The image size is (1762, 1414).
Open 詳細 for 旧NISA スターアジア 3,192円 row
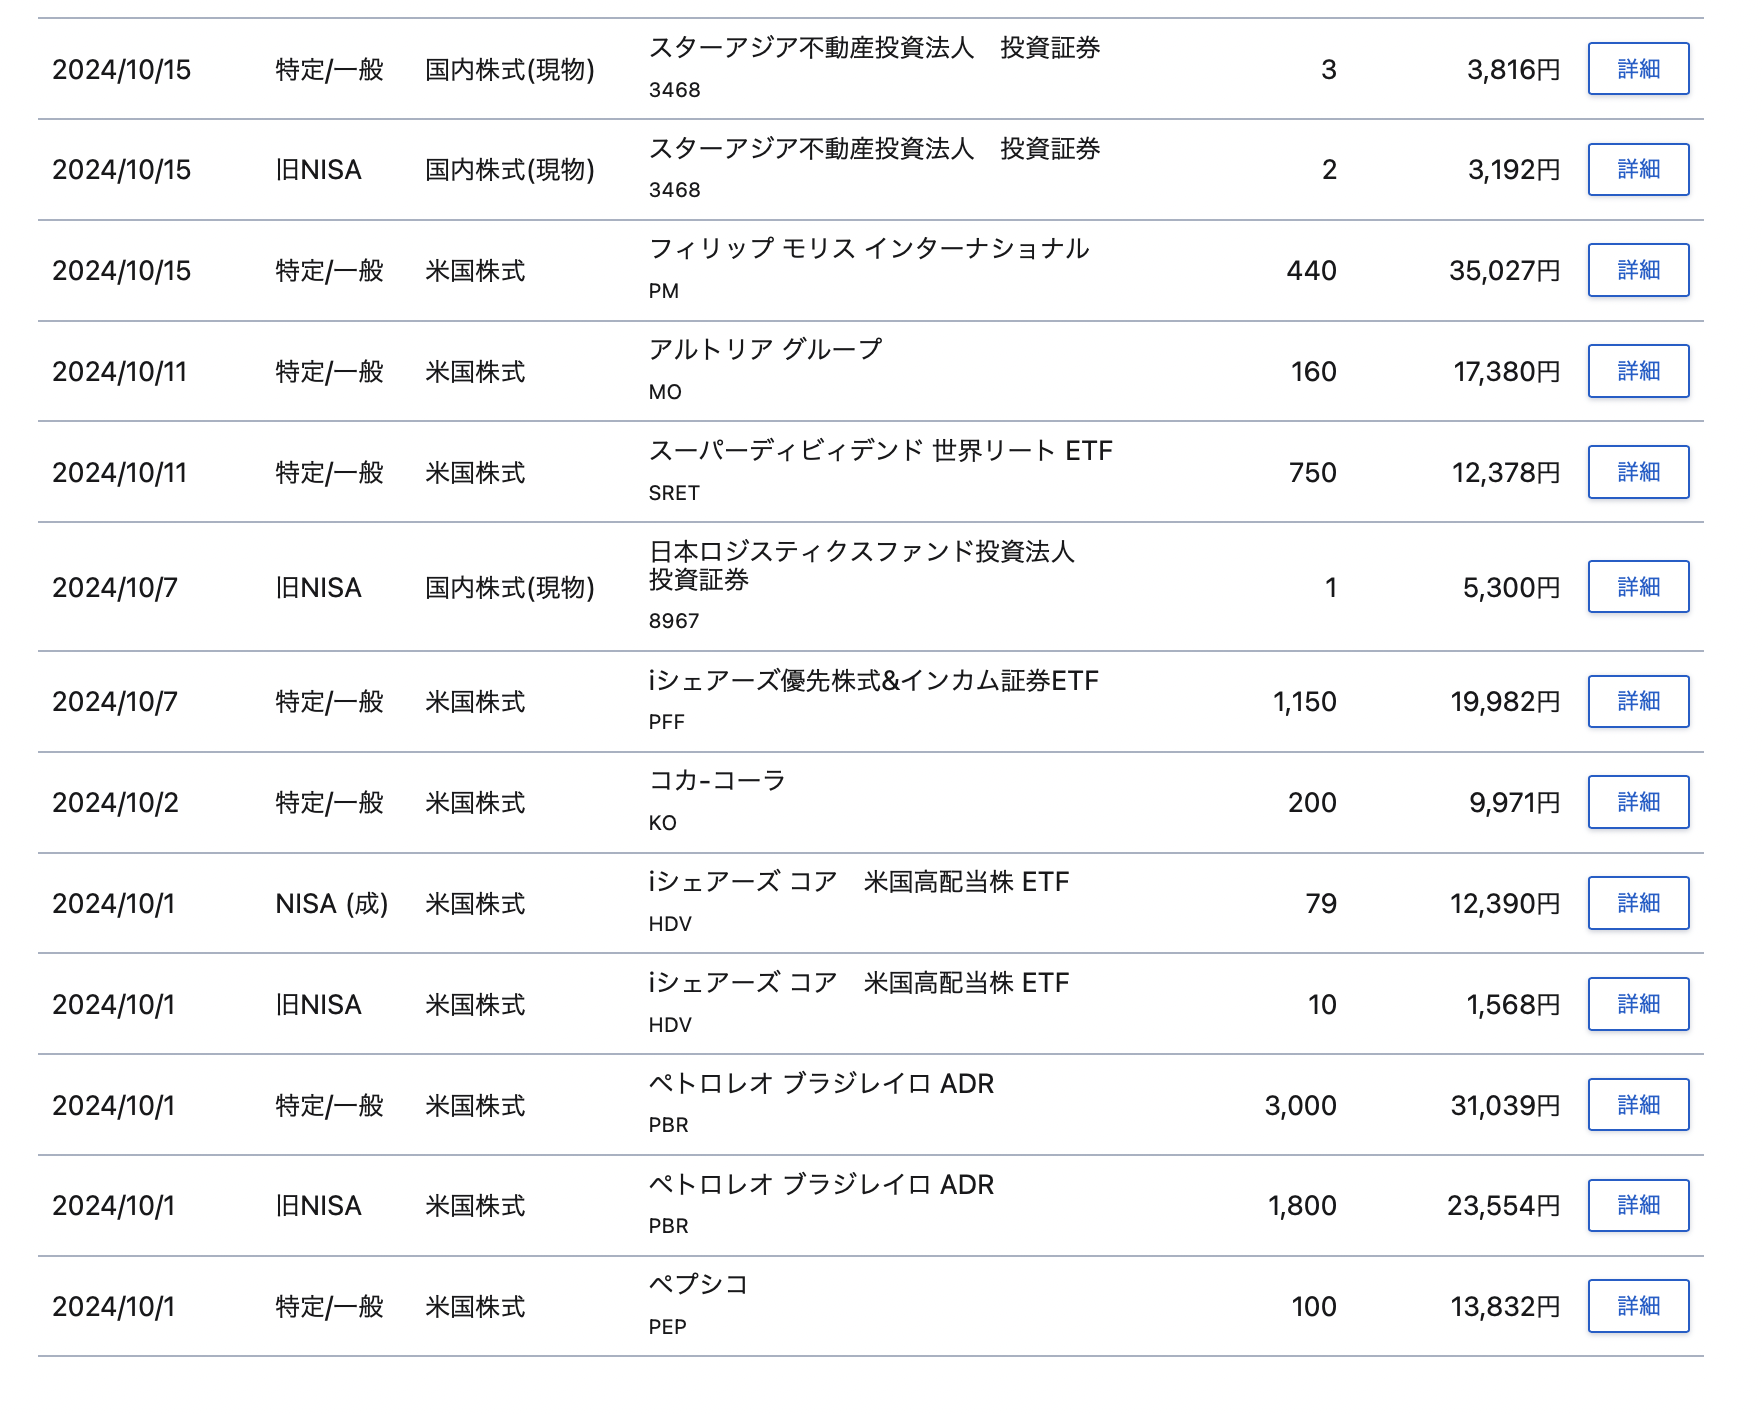click(1638, 169)
